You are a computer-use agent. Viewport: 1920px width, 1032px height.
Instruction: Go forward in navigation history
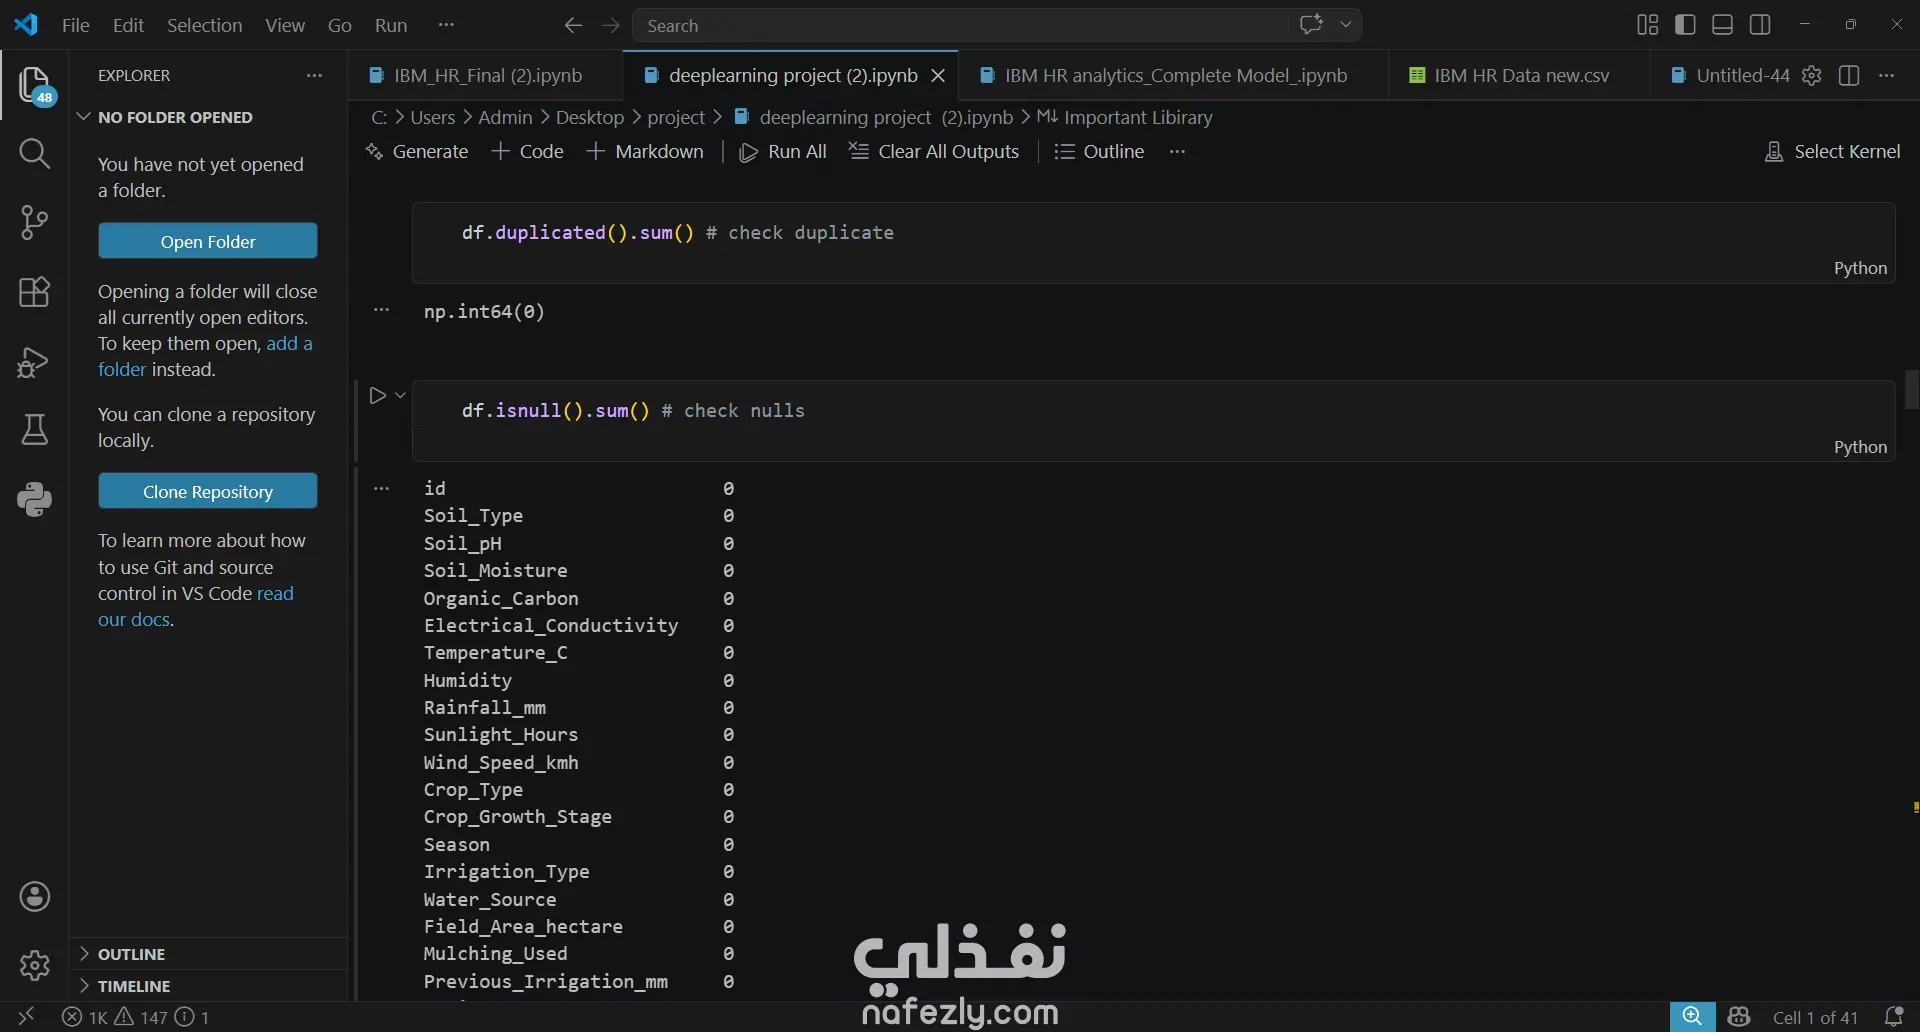(611, 25)
